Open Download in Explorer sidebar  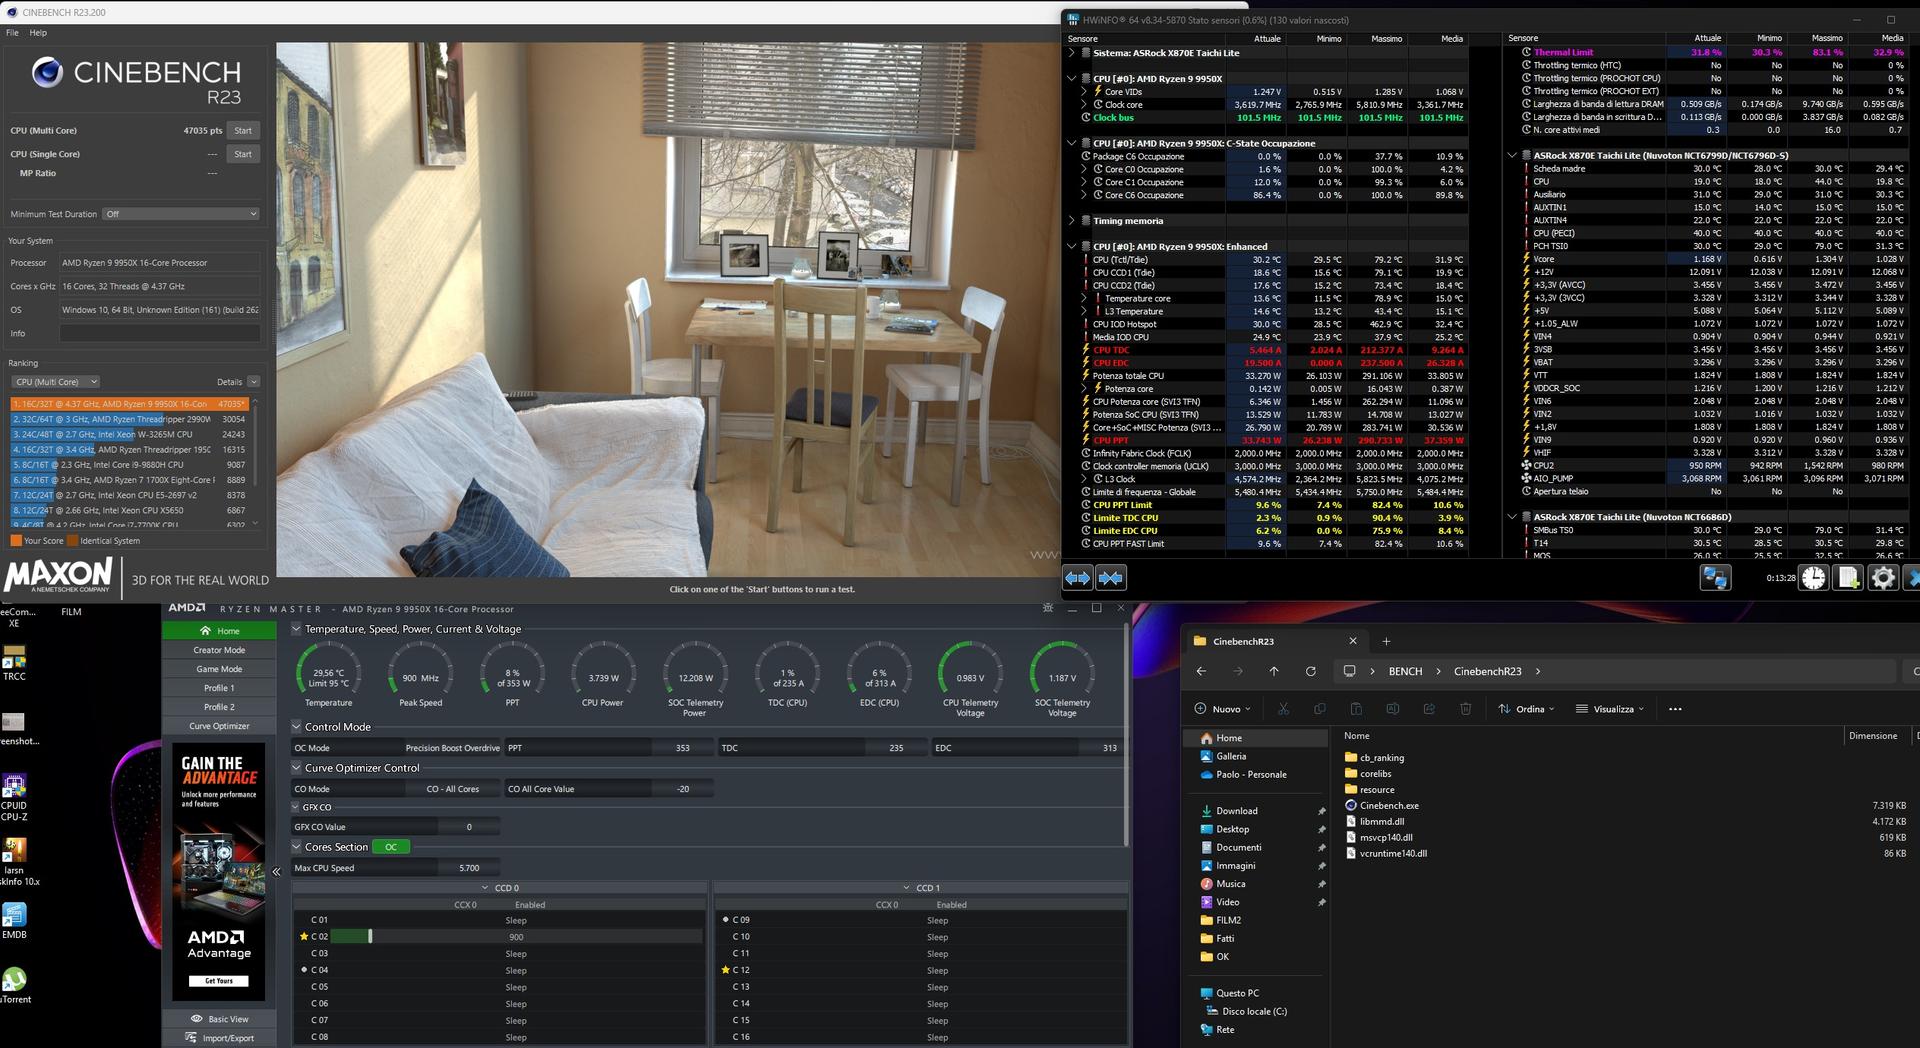tap(1237, 811)
